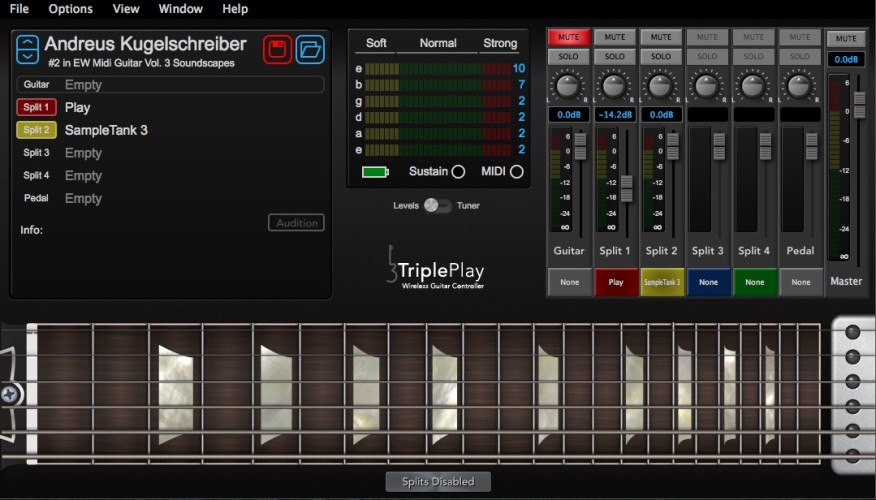Select the Split 4 row label
This screenshot has height=500, width=876.
[x=36, y=175]
